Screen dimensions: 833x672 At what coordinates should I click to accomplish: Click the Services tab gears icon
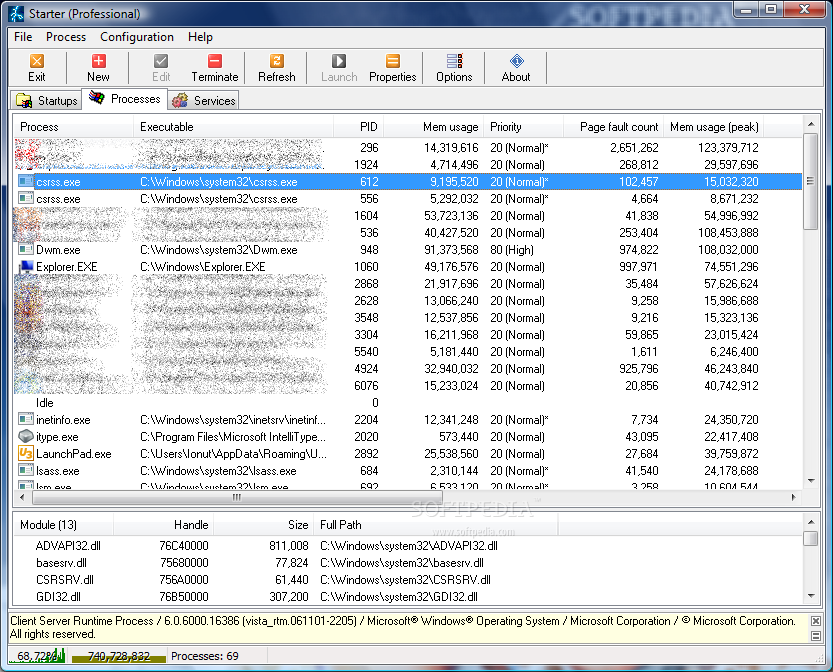180,100
